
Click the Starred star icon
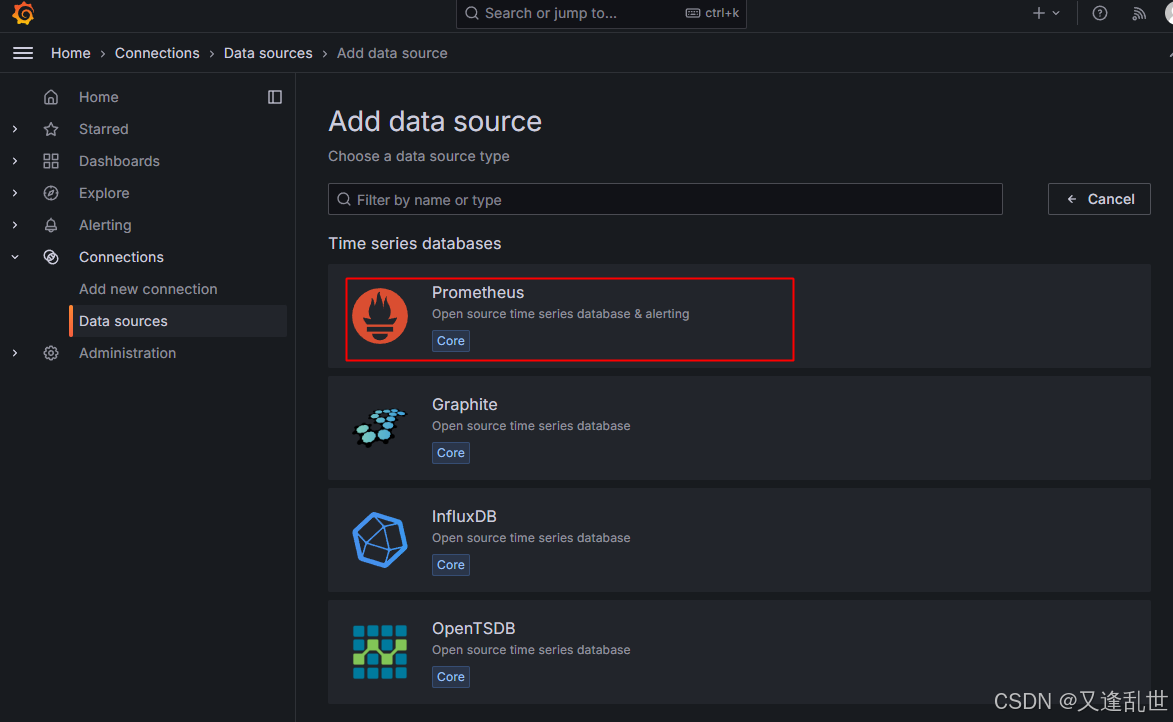tap(51, 129)
